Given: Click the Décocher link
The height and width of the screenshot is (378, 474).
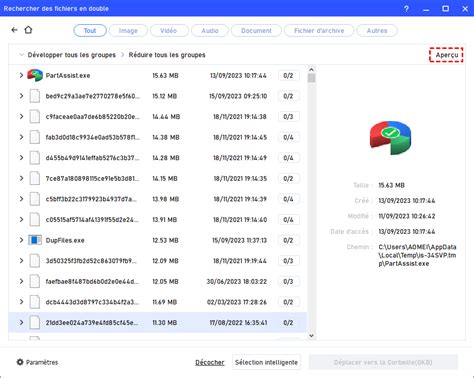Looking at the screenshot, I should tap(210, 362).
